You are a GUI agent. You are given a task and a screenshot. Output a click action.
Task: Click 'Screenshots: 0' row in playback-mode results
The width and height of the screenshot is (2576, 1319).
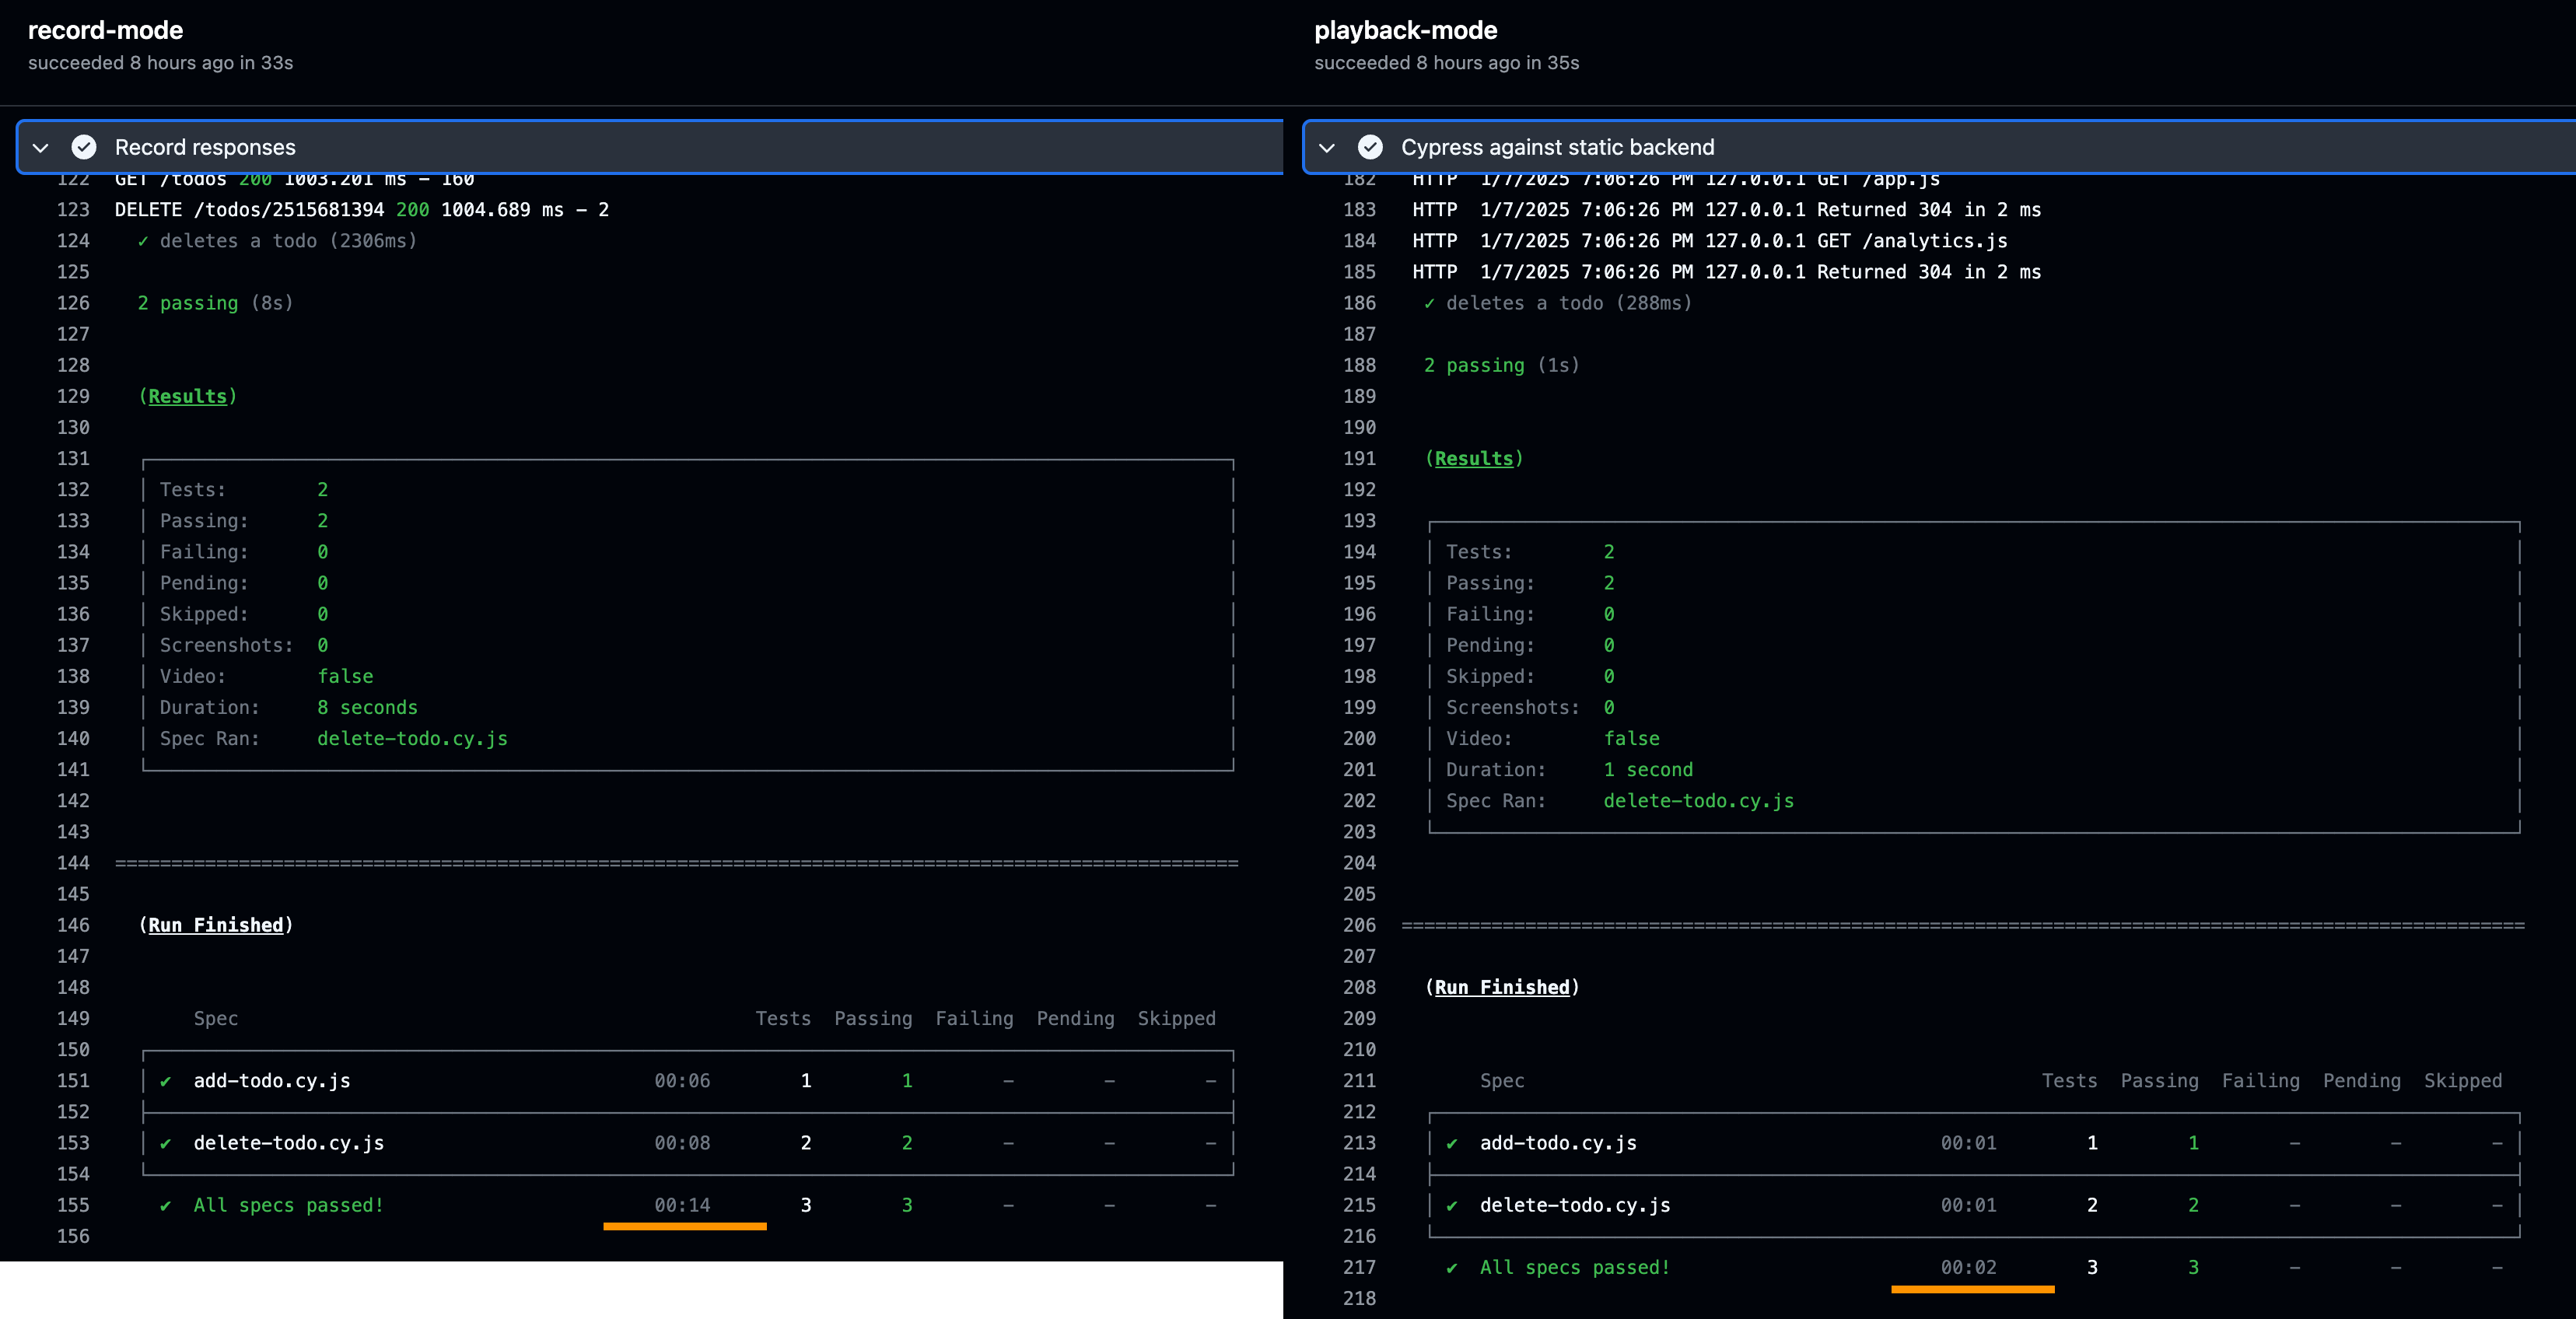(1530, 707)
